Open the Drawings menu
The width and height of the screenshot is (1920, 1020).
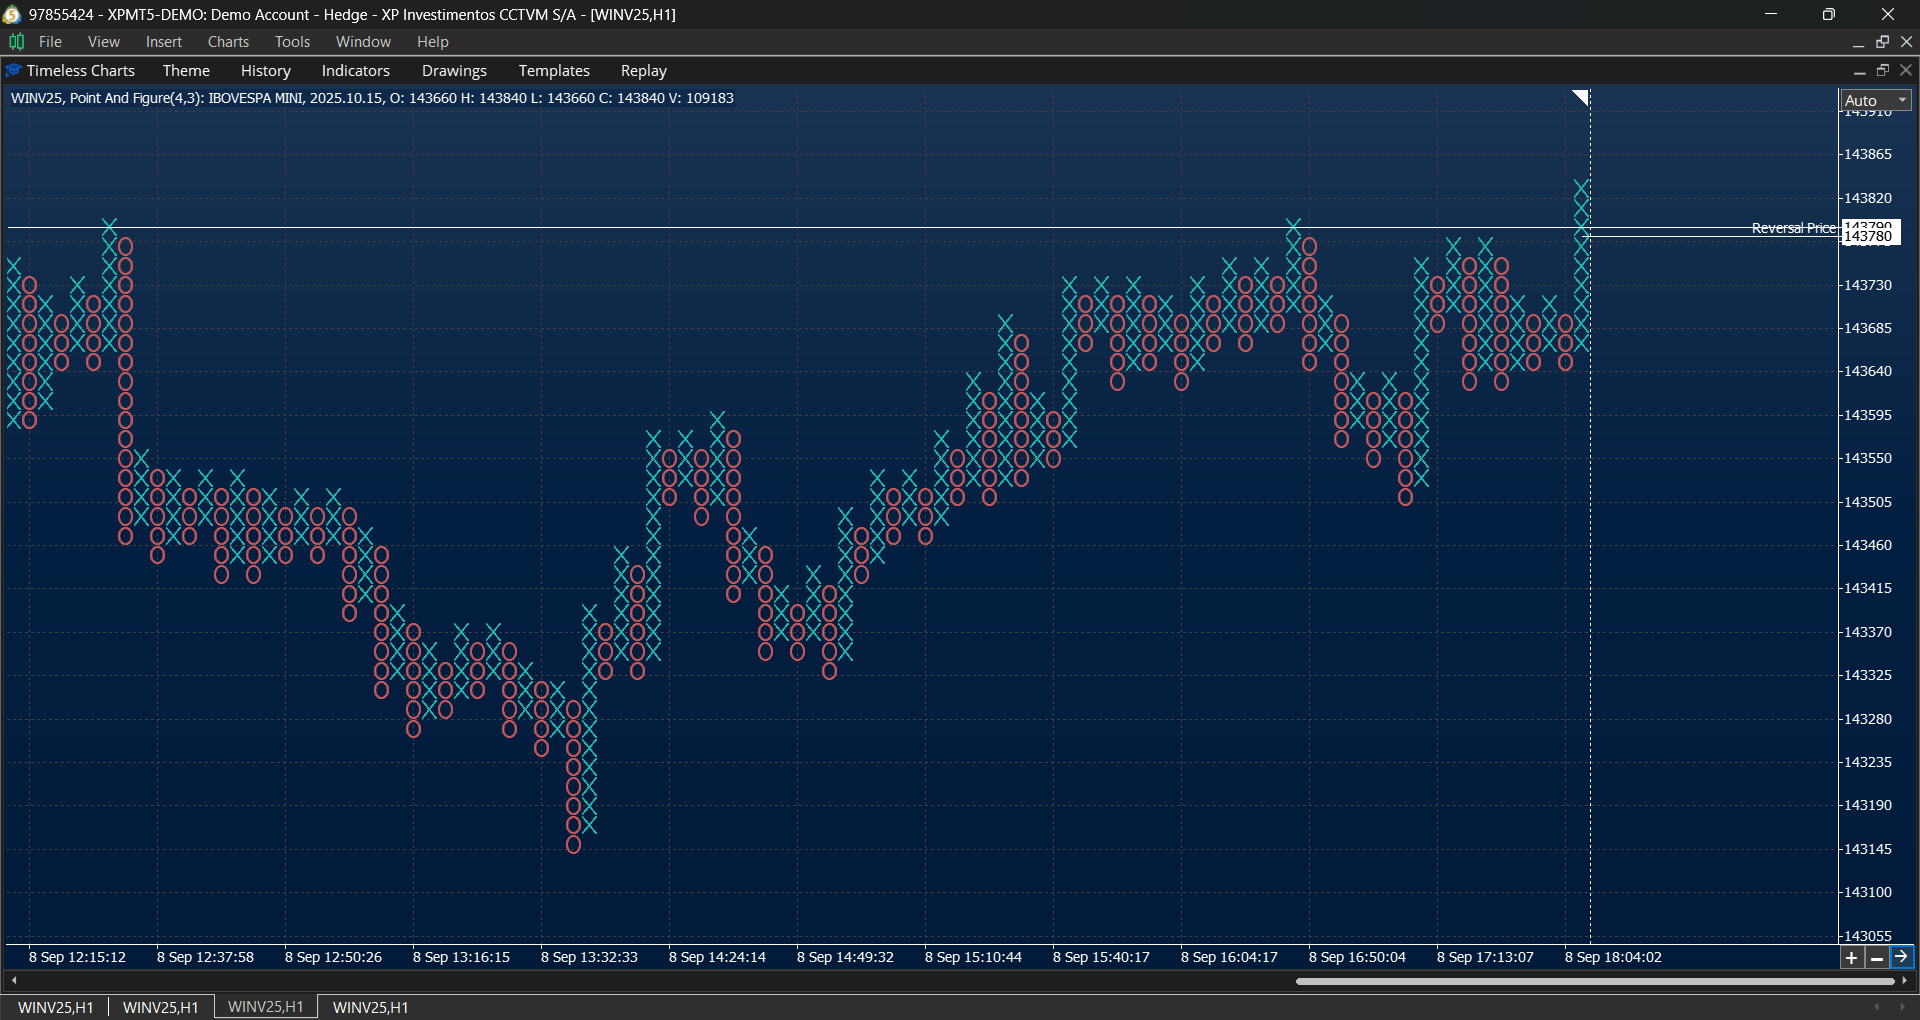click(x=454, y=71)
